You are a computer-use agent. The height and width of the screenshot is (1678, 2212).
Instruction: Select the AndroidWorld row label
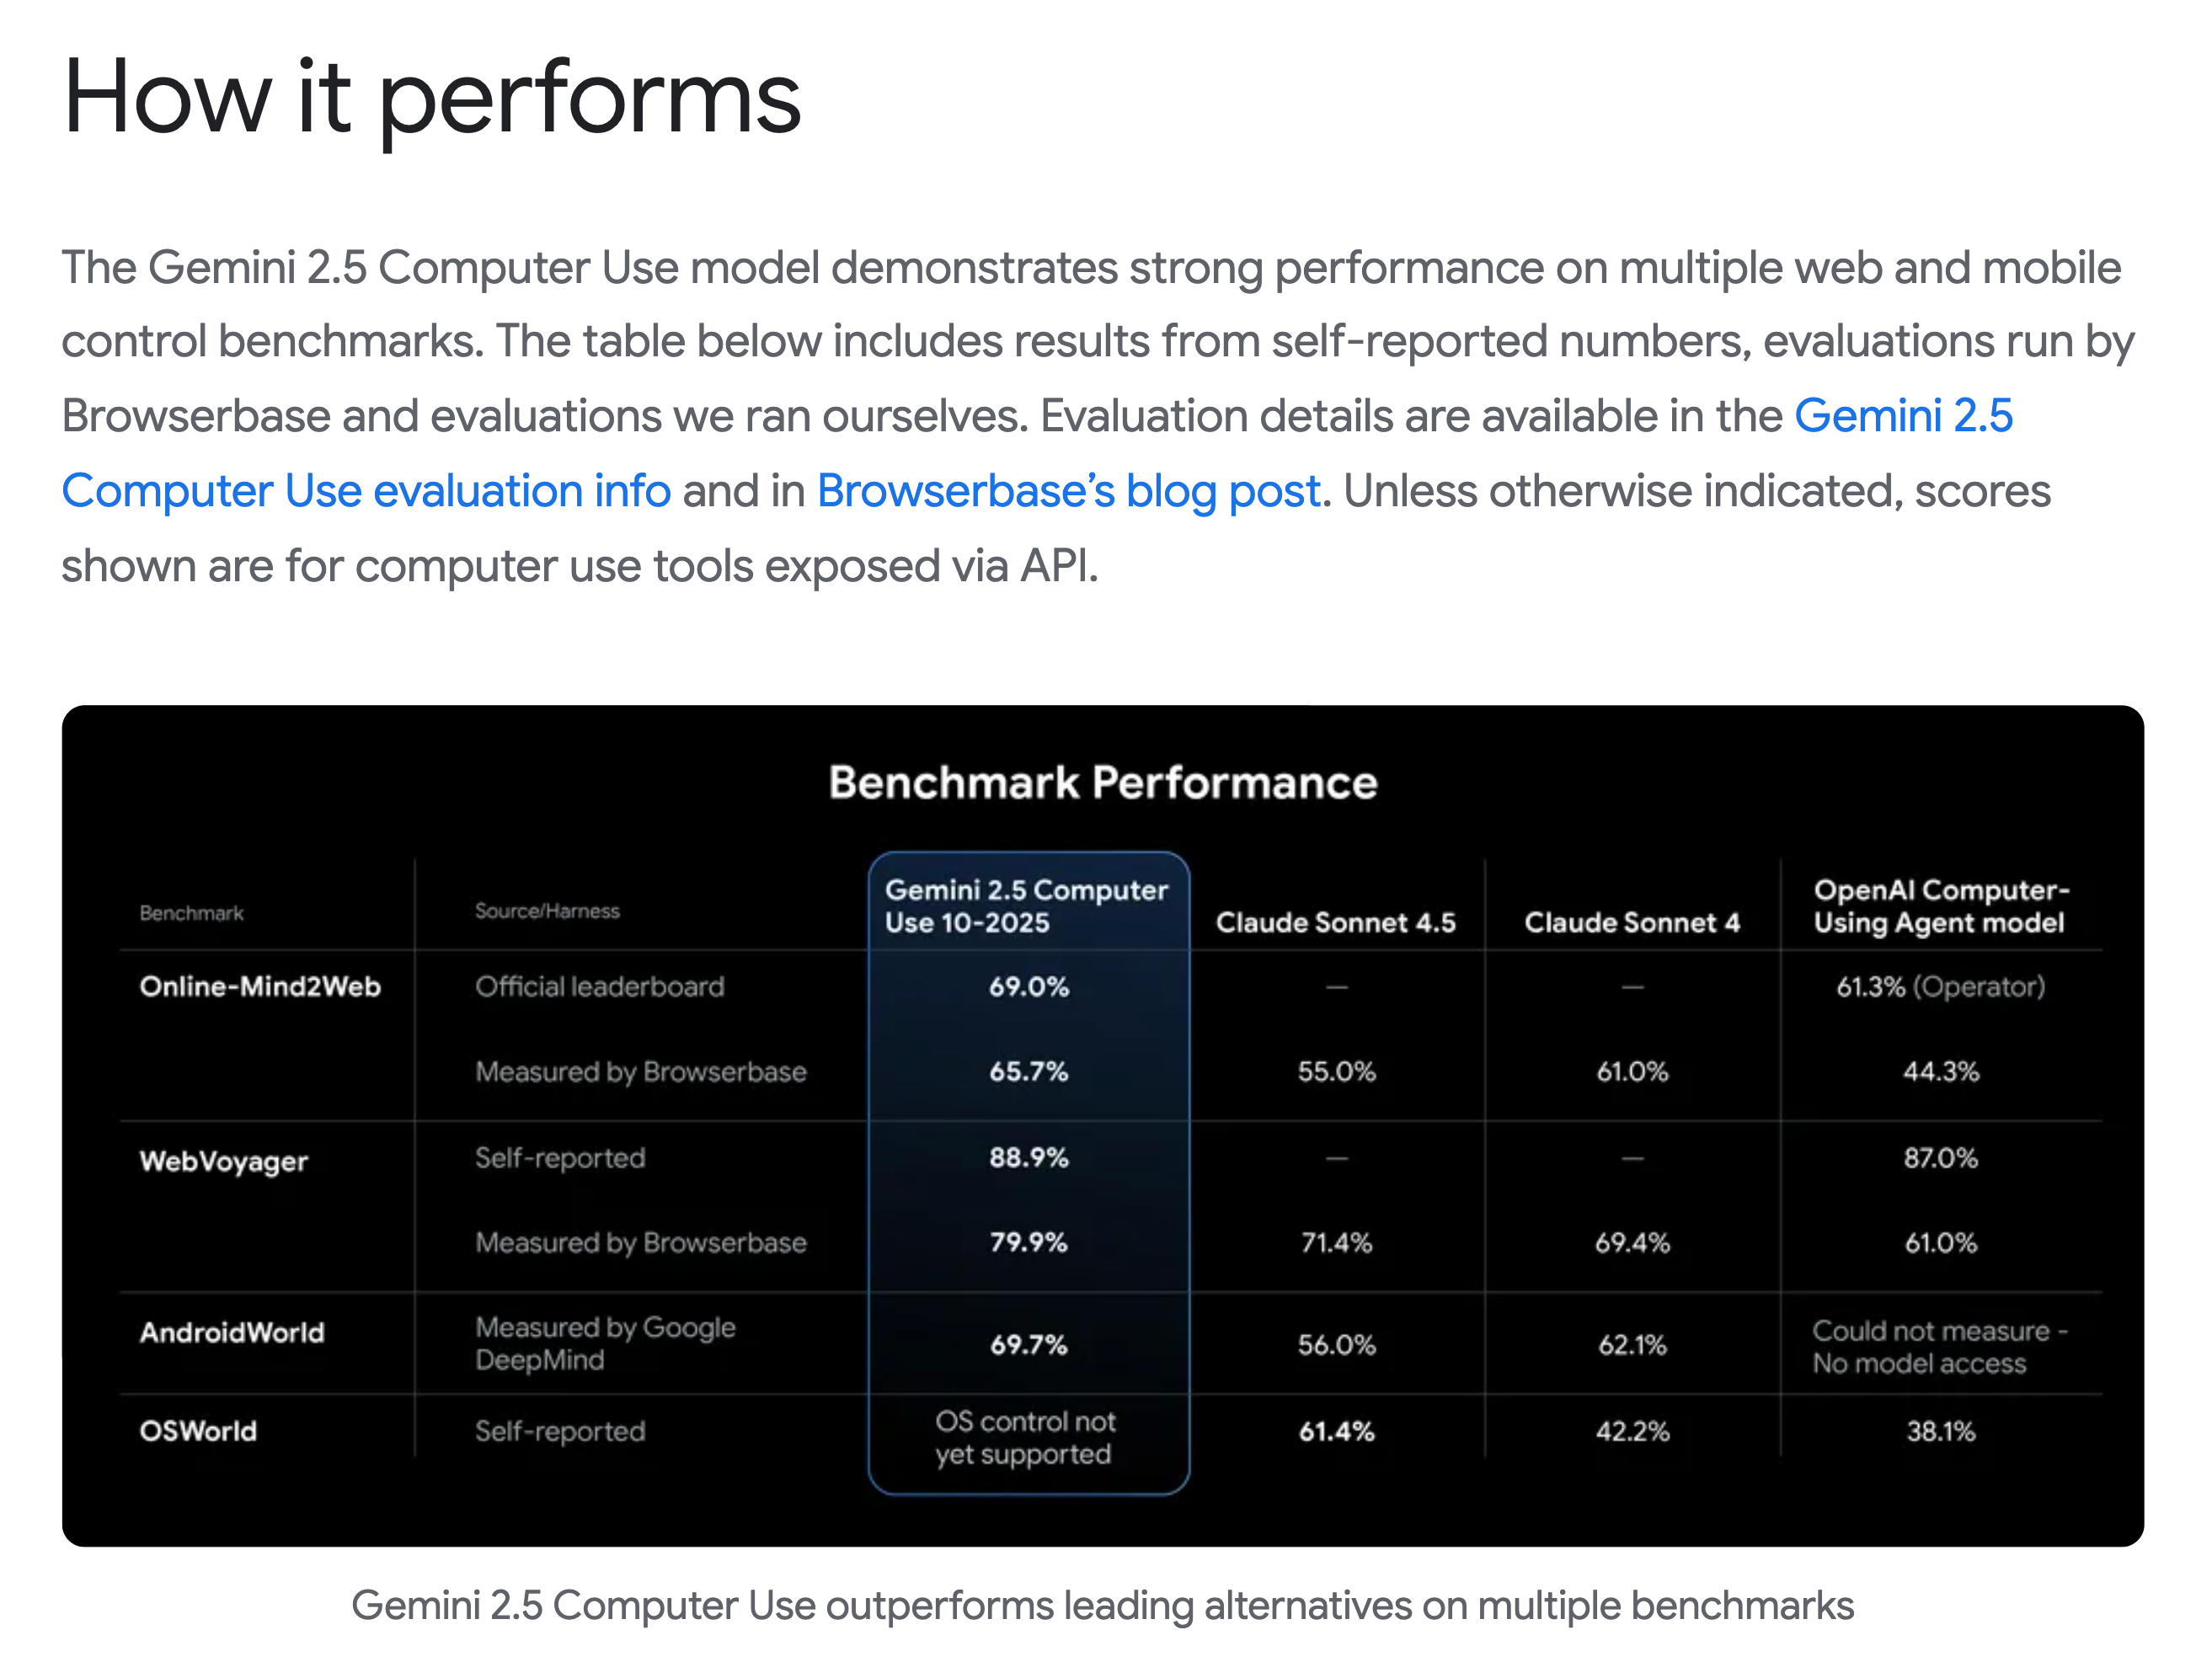(232, 1332)
